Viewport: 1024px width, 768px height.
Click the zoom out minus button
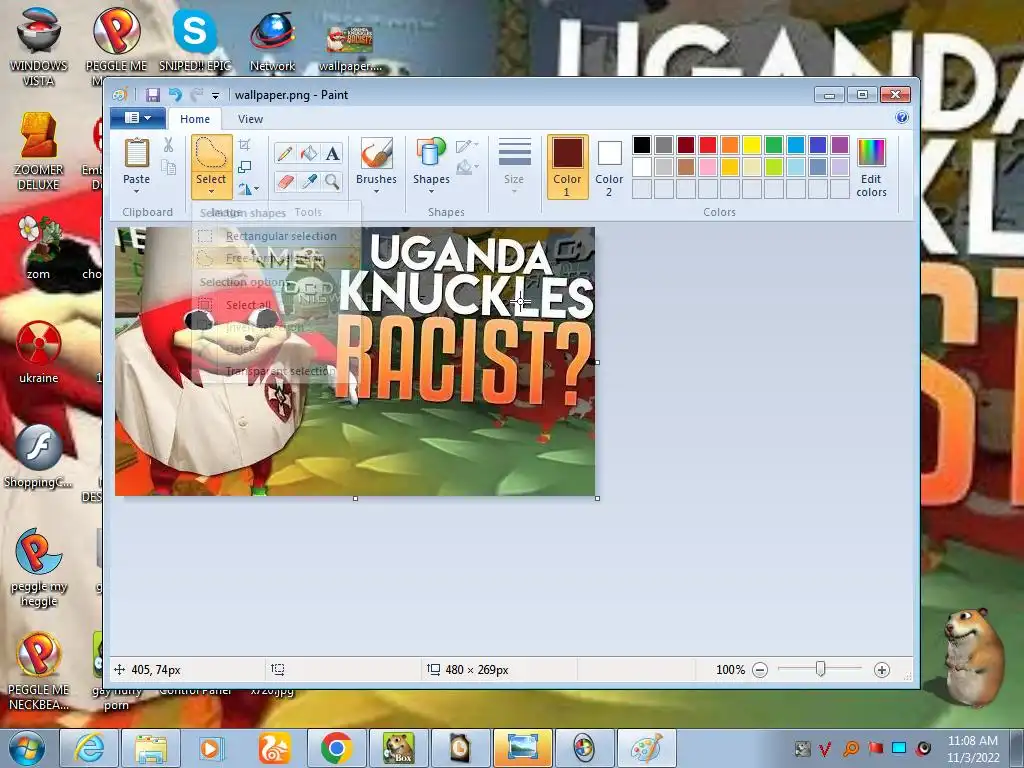click(x=760, y=670)
